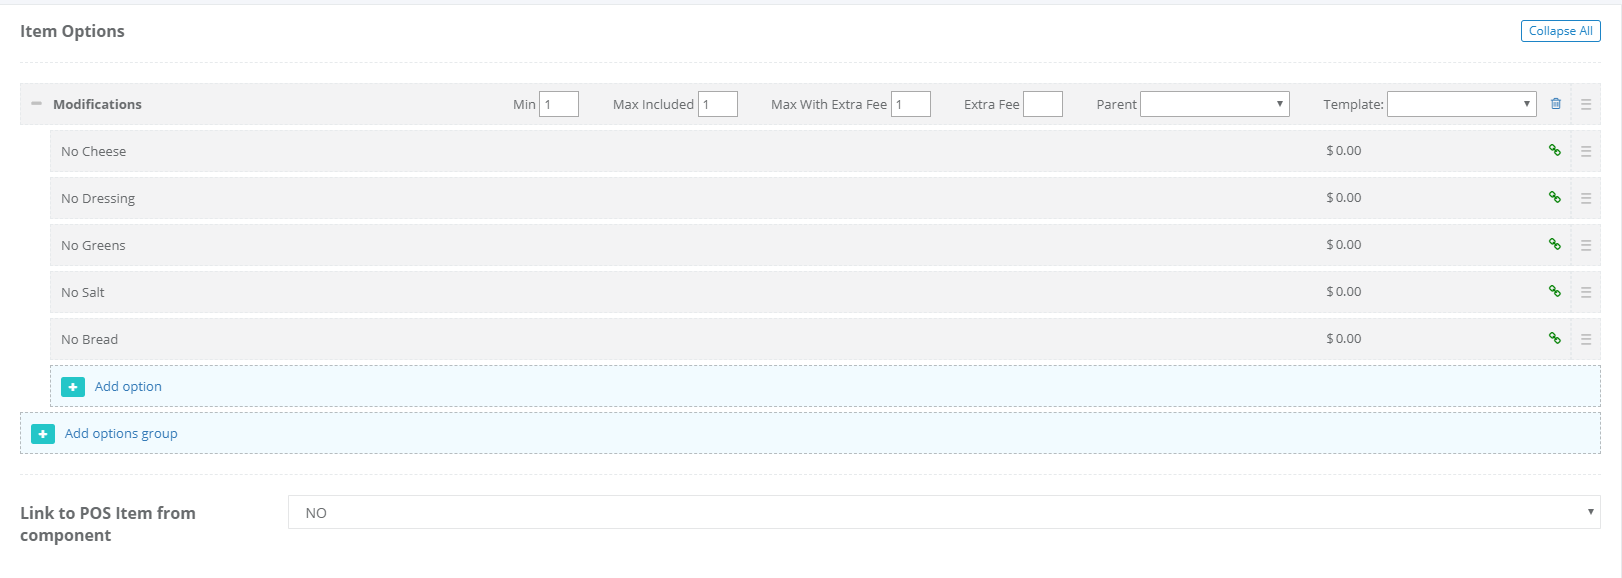Viewport: 1622px width, 578px height.
Task: Focus the Max With Extra Fee field
Action: pos(911,104)
